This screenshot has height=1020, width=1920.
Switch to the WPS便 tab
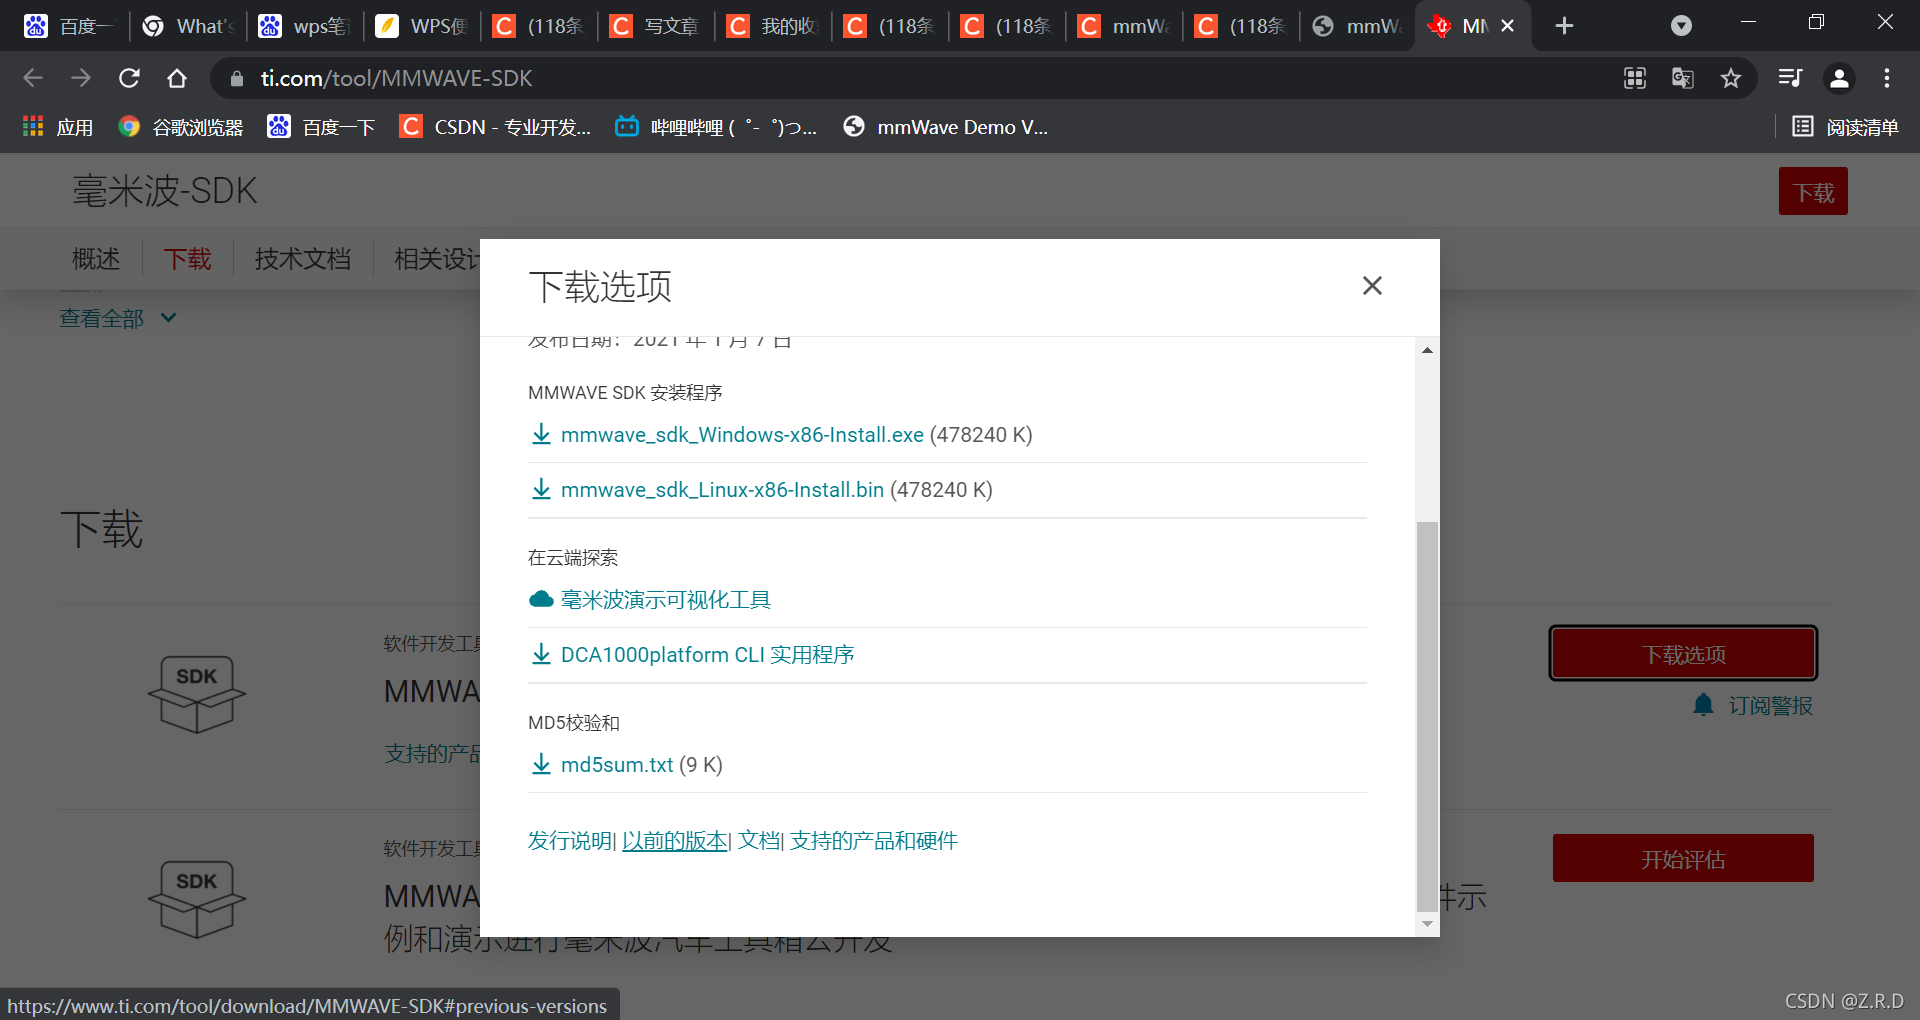click(x=422, y=26)
